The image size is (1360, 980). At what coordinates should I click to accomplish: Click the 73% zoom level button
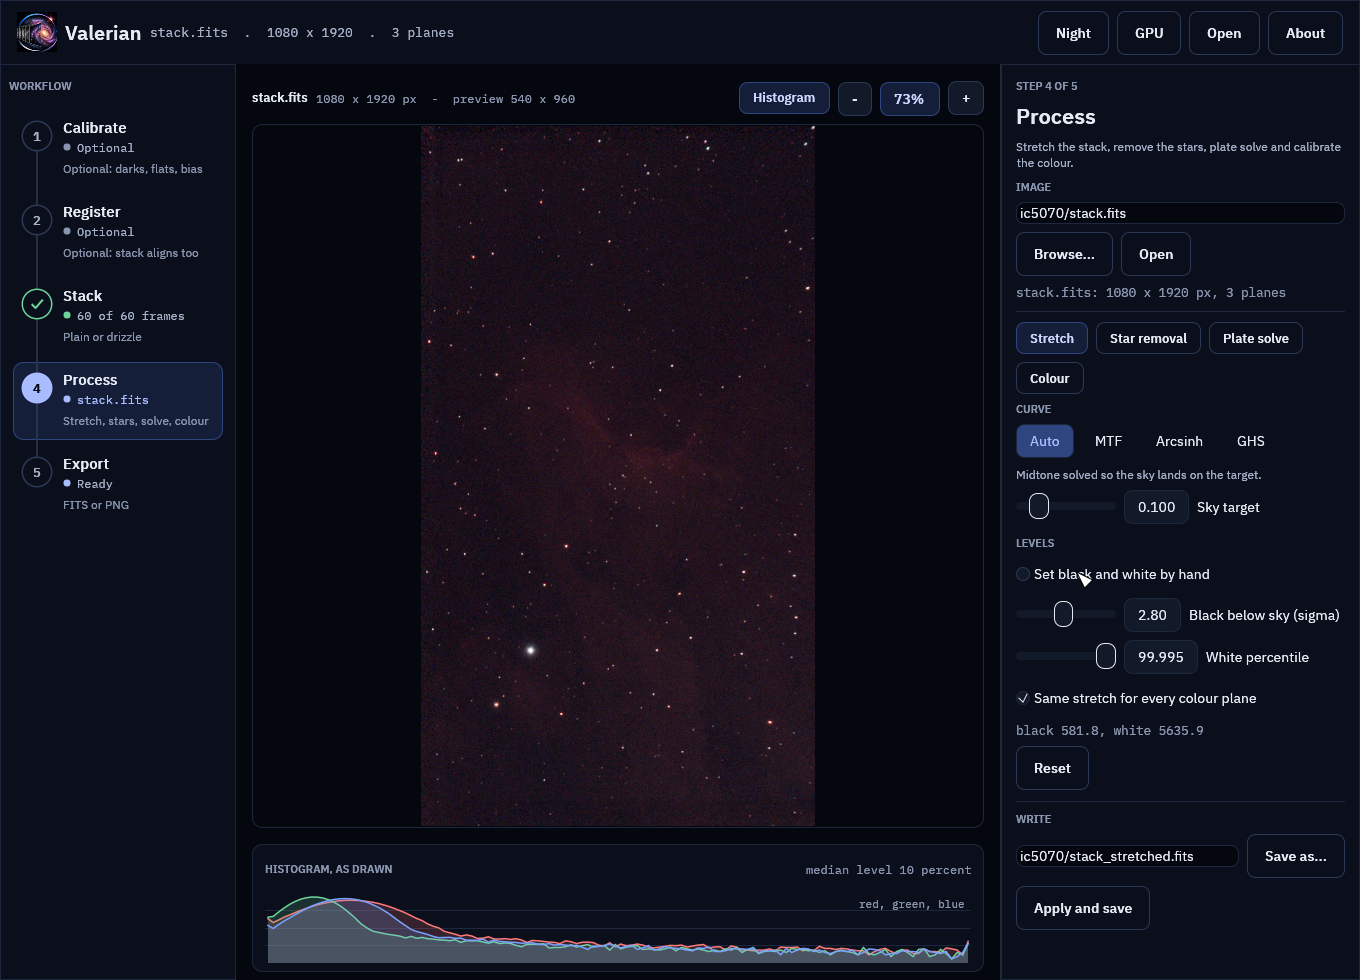coord(909,99)
